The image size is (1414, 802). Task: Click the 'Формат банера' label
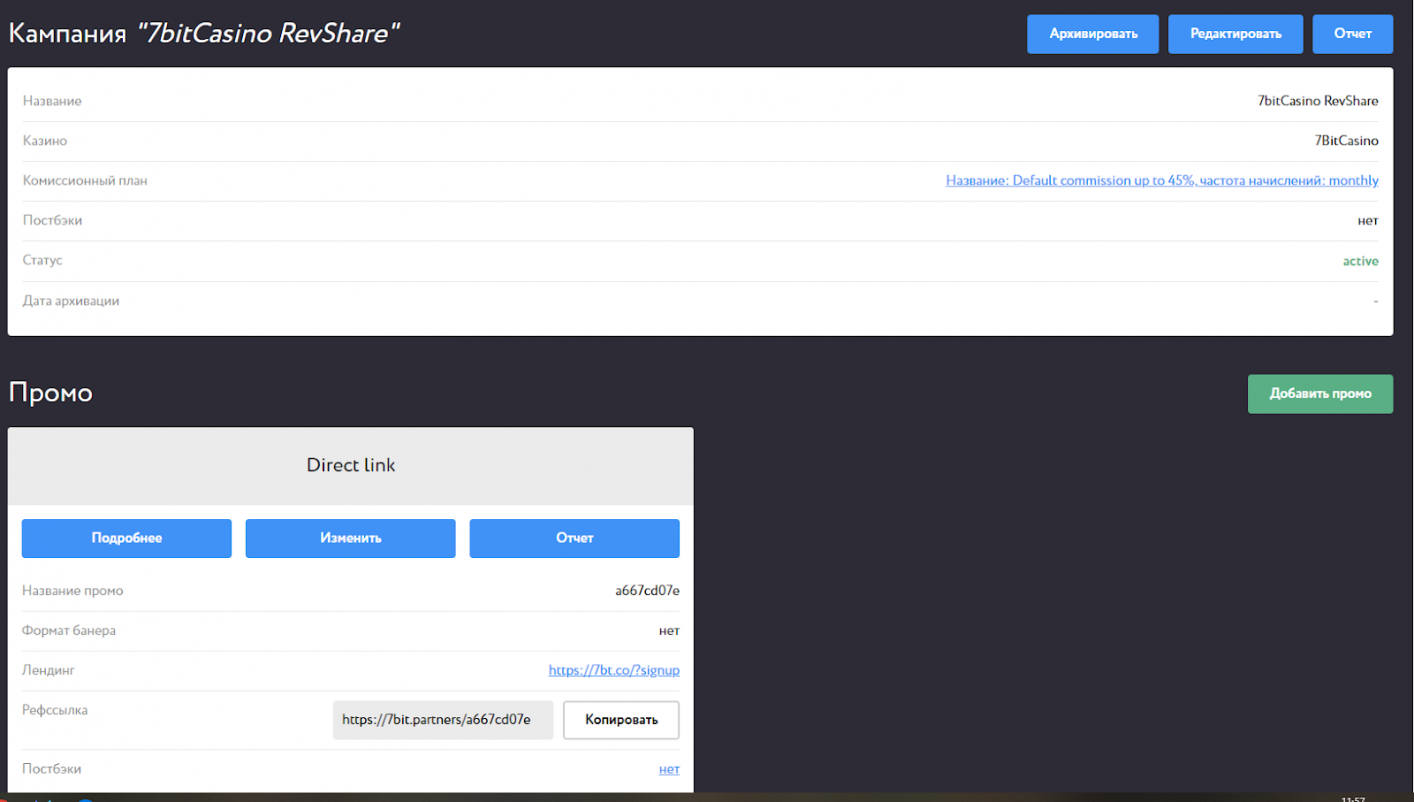click(x=69, y=631)
